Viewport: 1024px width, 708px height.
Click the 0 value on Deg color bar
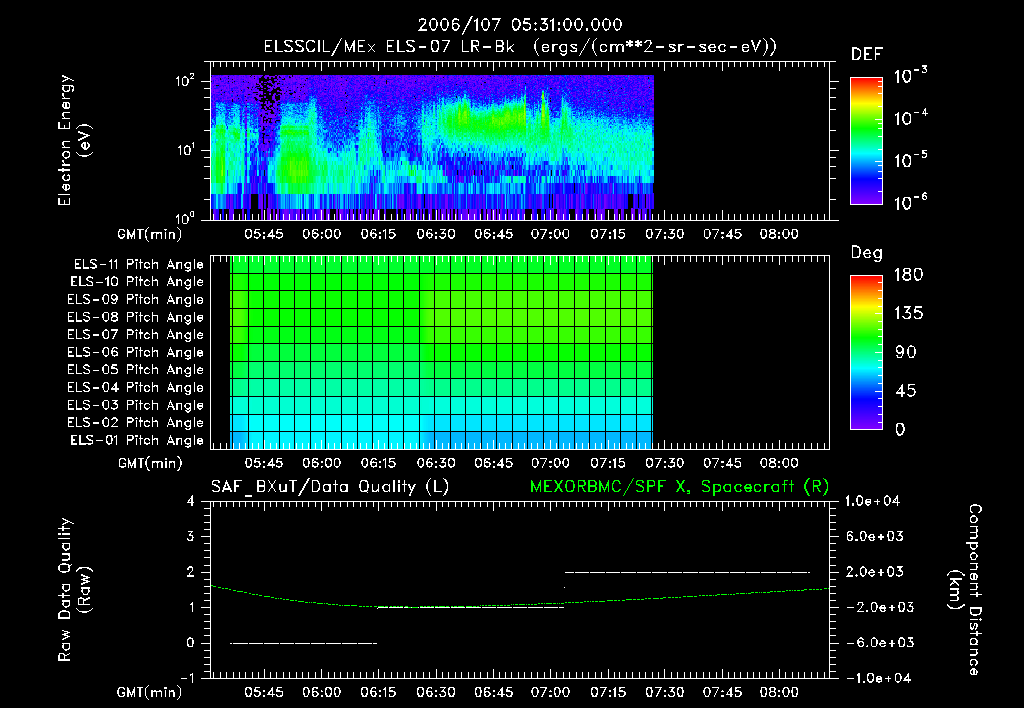[901, 429]
